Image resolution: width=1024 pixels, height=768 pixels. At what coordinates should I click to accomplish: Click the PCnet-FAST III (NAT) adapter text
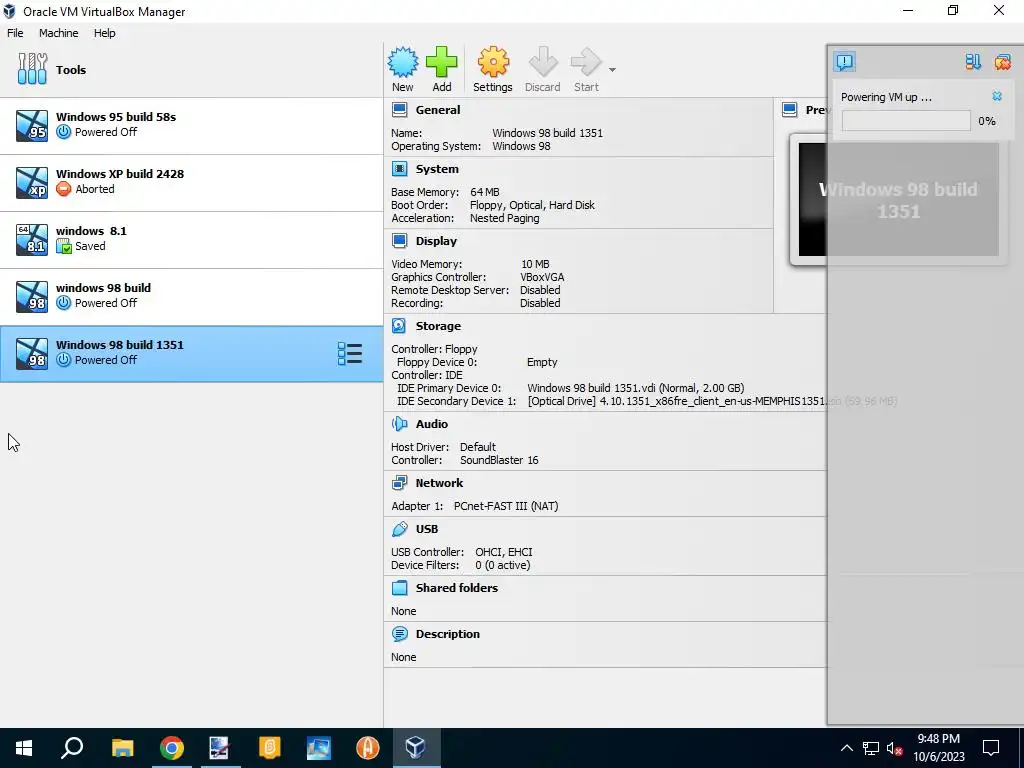pyautogui.click(x=506, y=505)
